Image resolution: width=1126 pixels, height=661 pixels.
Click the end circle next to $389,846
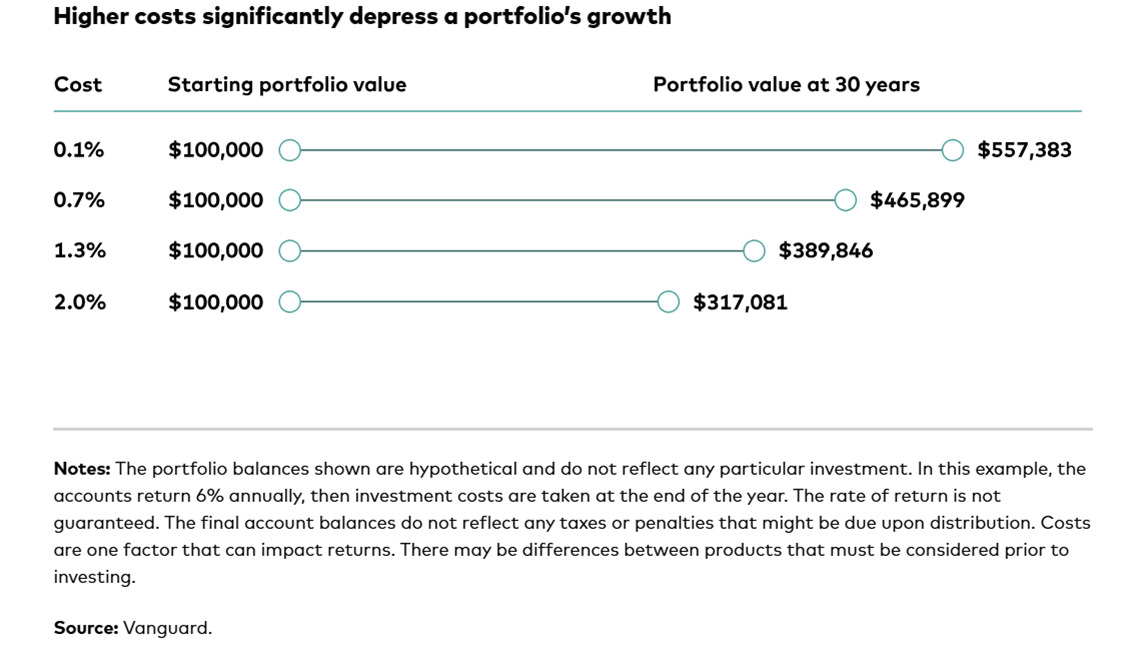[753, 251]
